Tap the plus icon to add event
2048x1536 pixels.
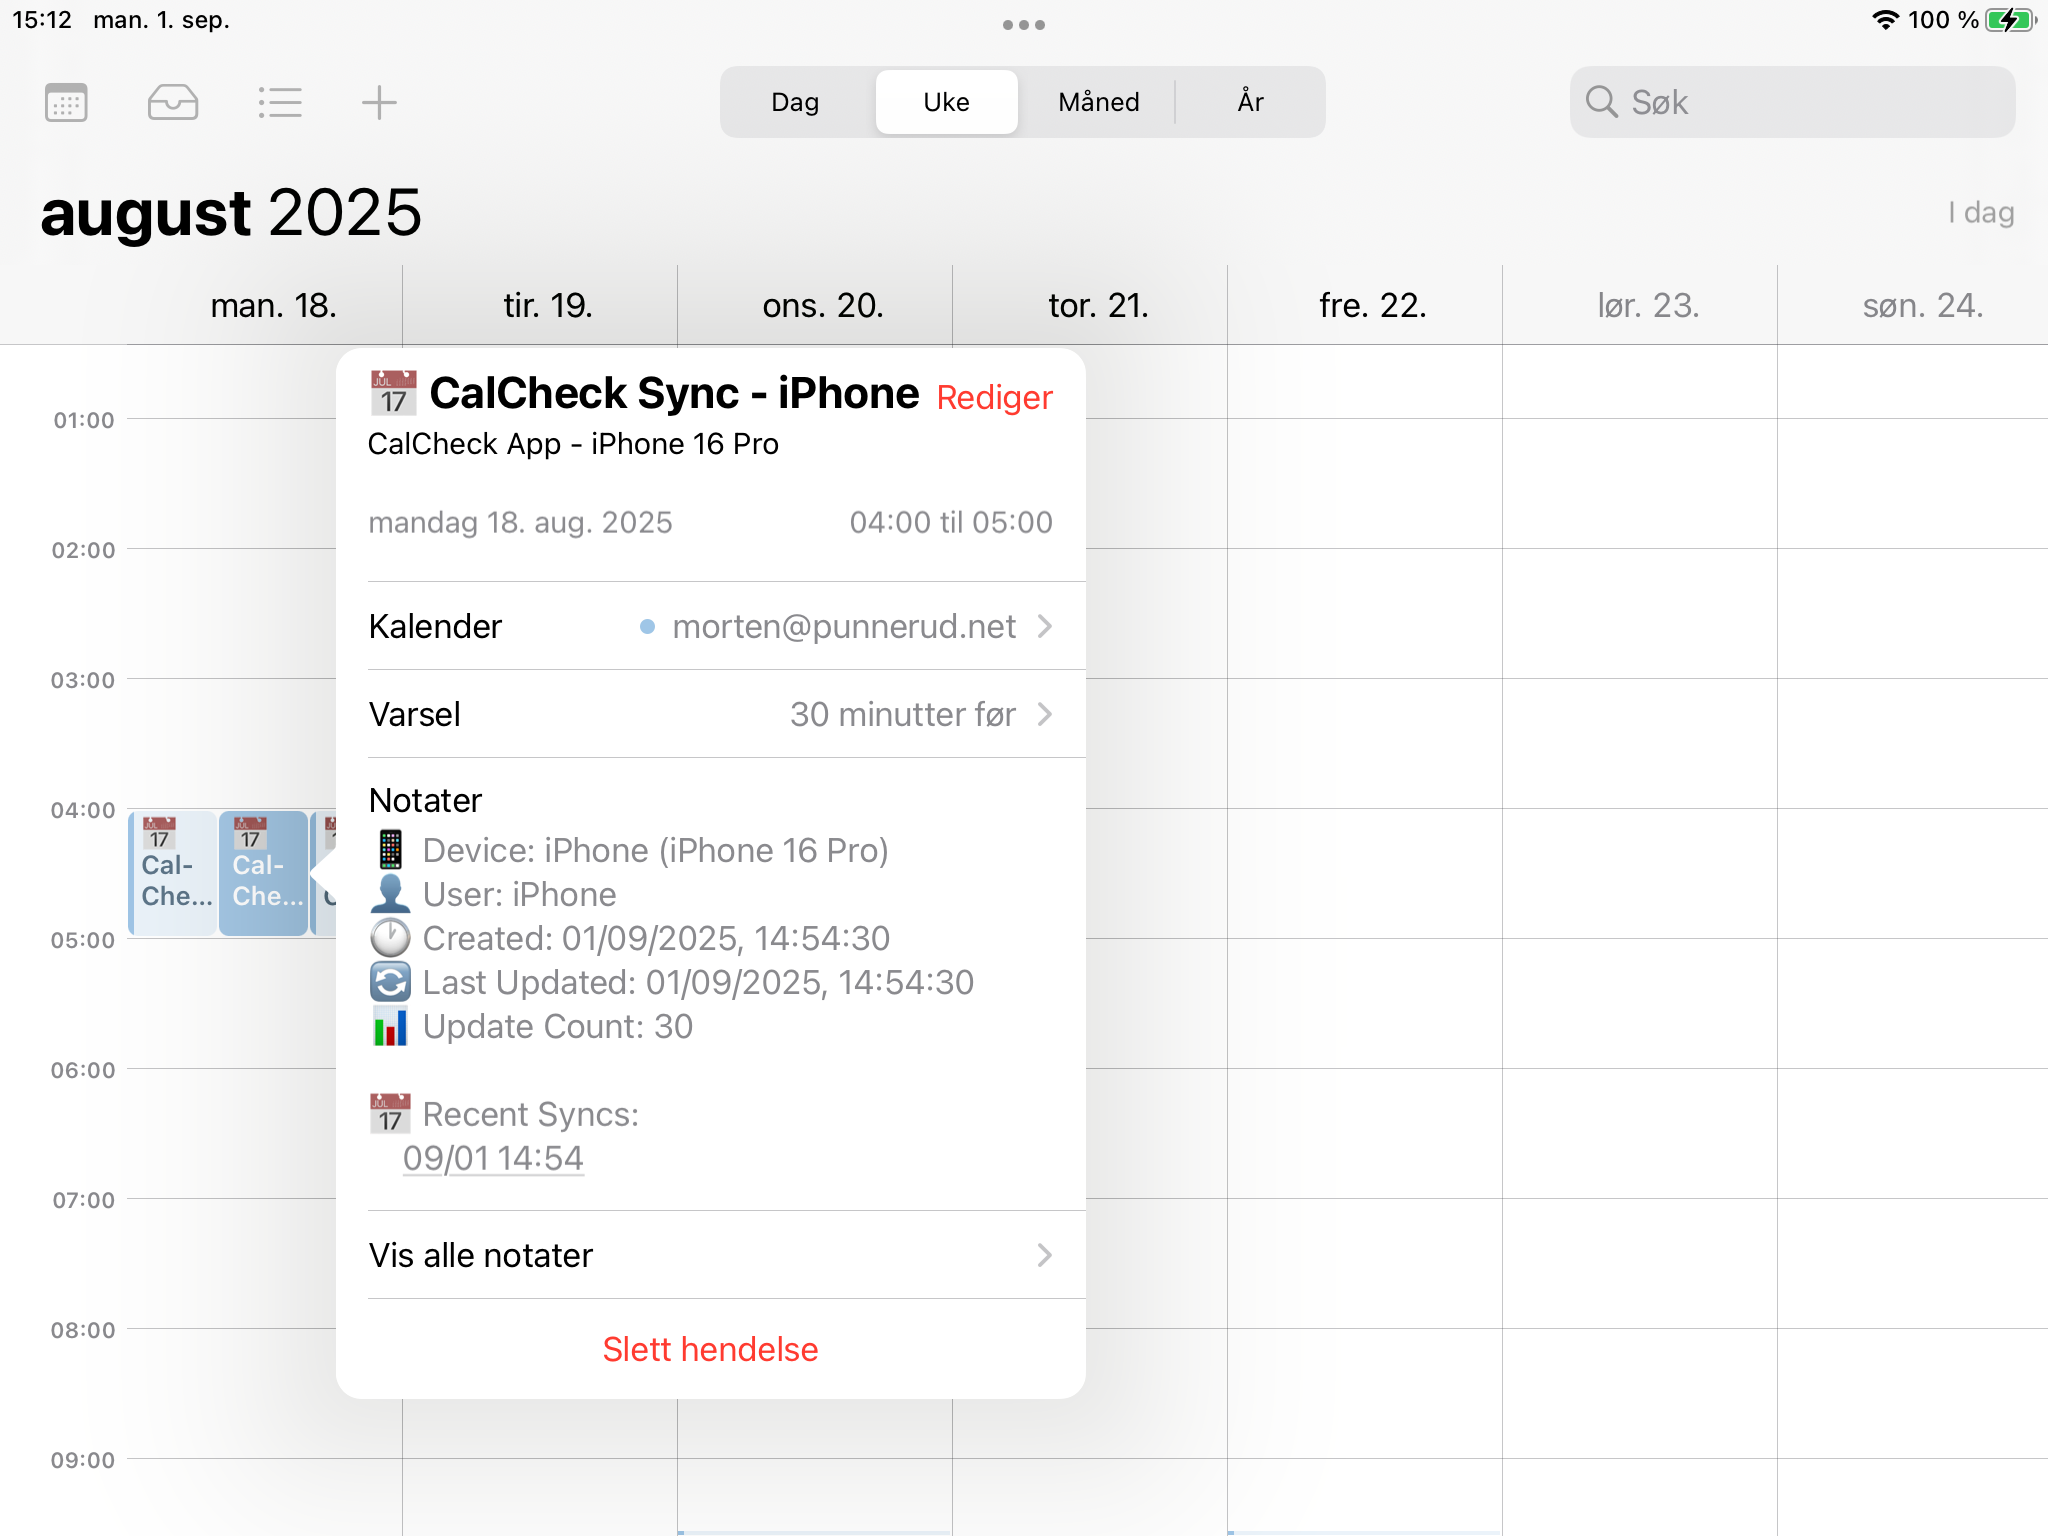379,102
